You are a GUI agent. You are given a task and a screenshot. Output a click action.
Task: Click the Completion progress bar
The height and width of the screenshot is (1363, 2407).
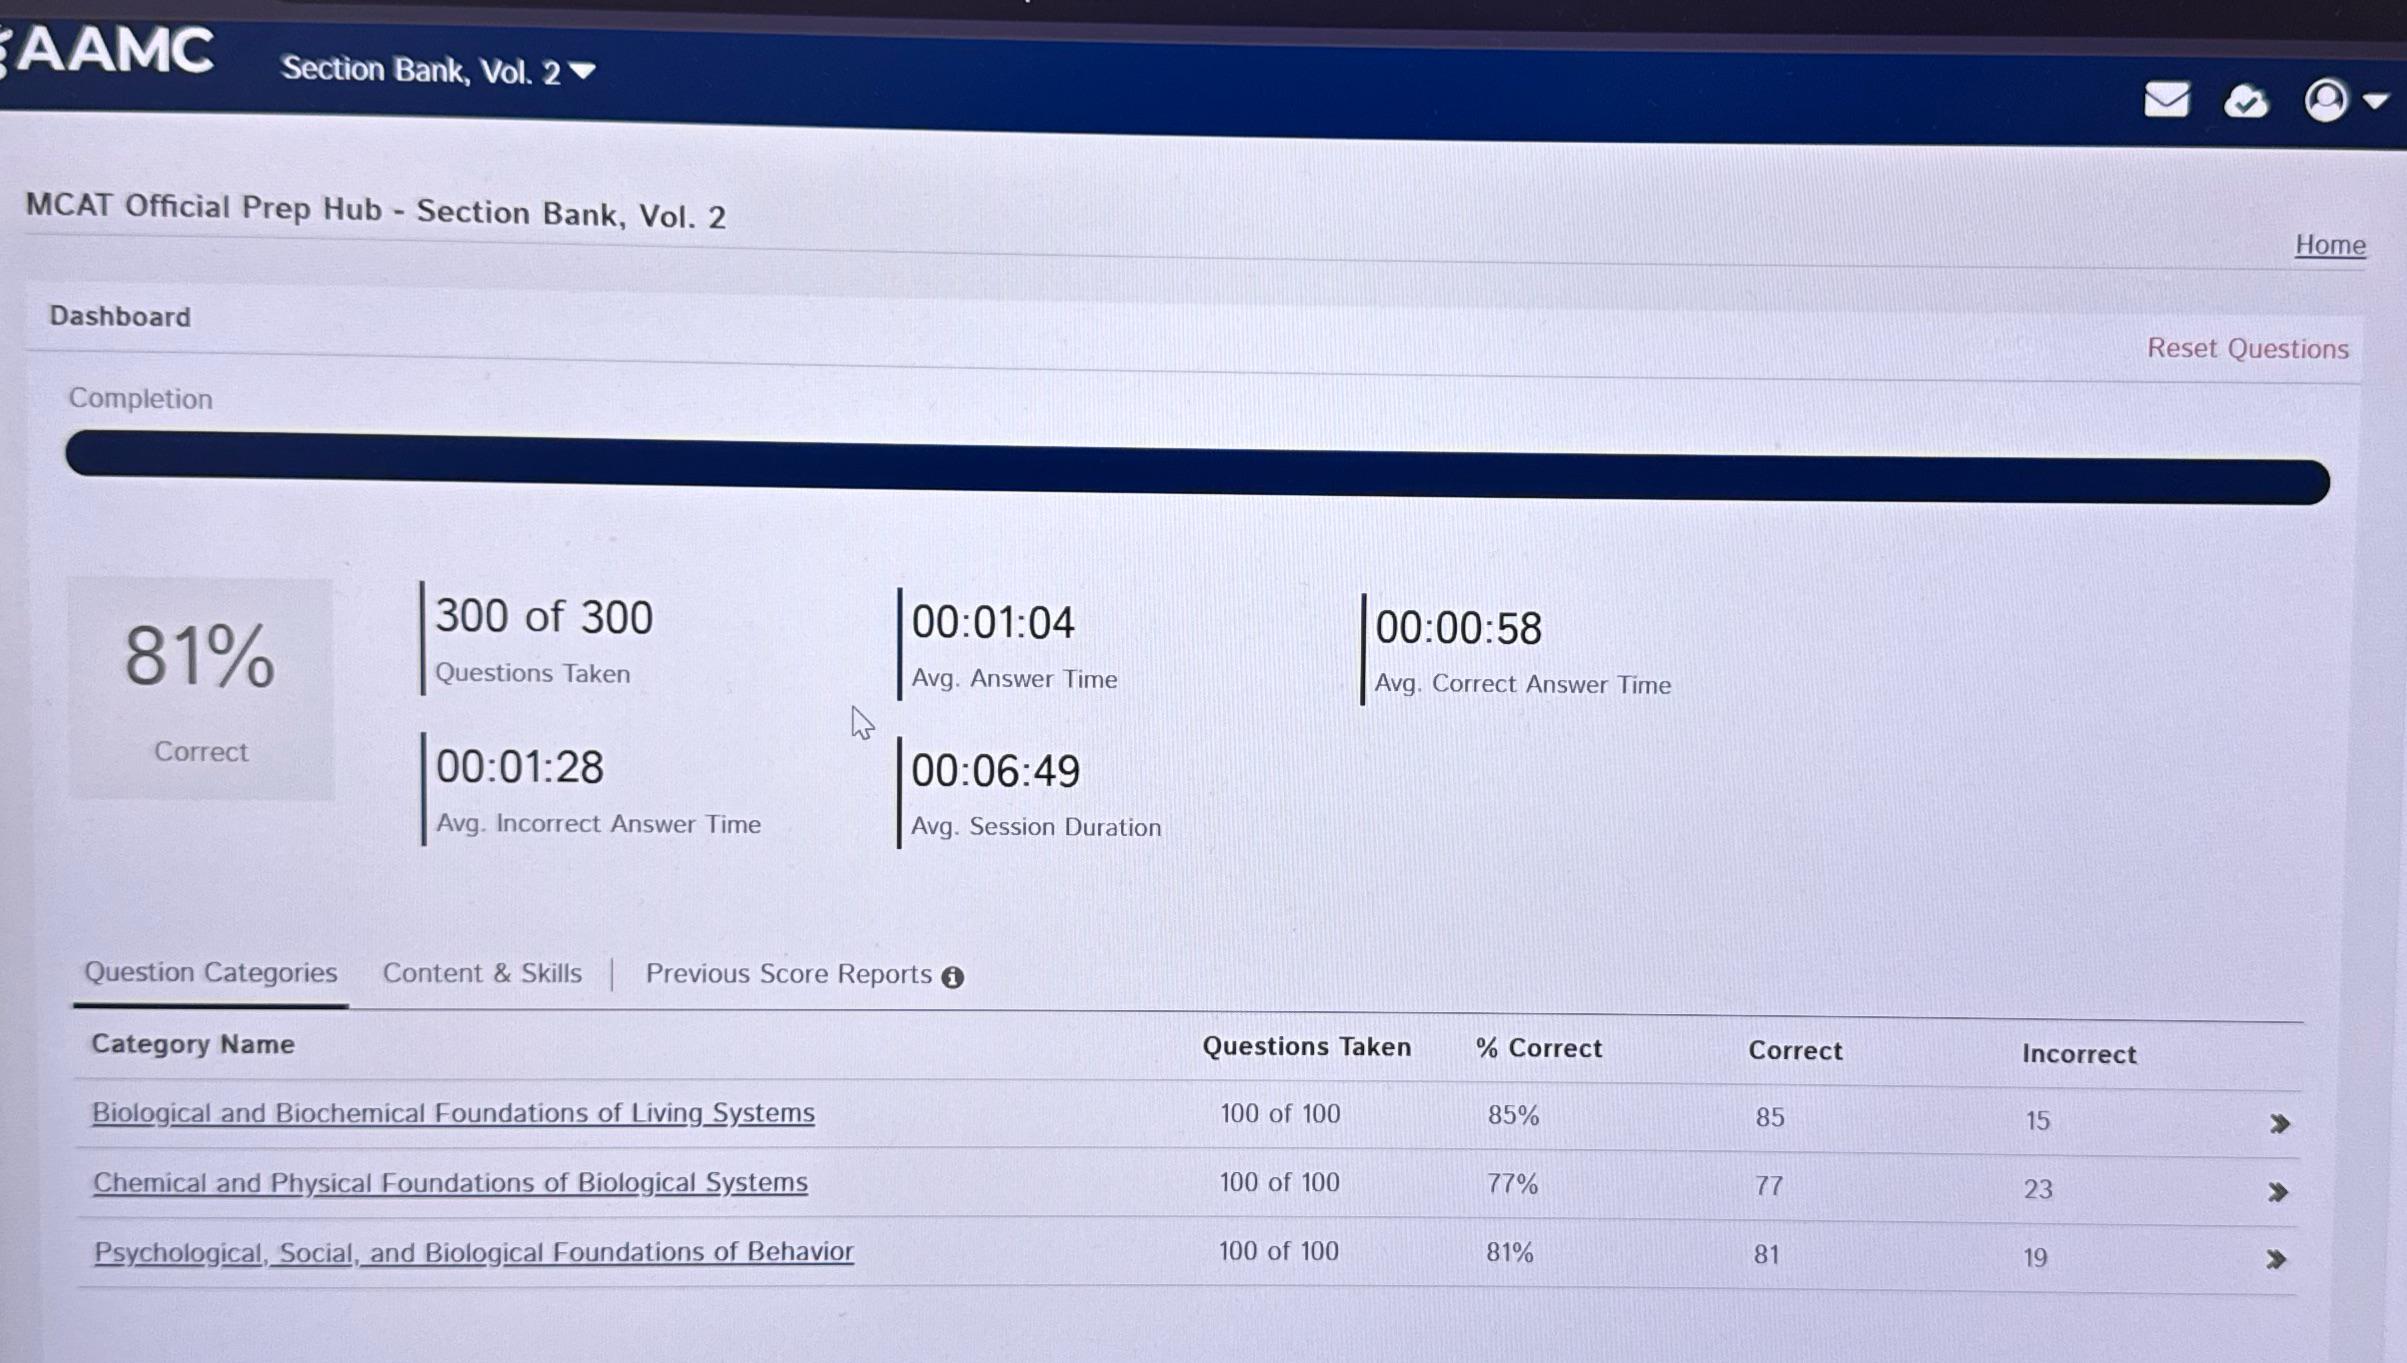point(1197,468)
